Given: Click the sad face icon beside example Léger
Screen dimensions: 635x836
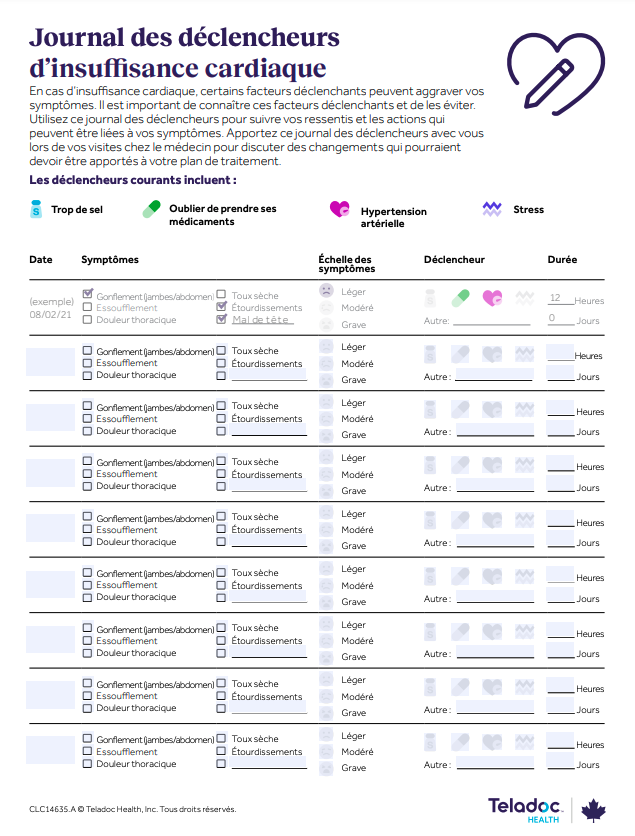Looking at the screenshot, I should (x=326, y=291).
